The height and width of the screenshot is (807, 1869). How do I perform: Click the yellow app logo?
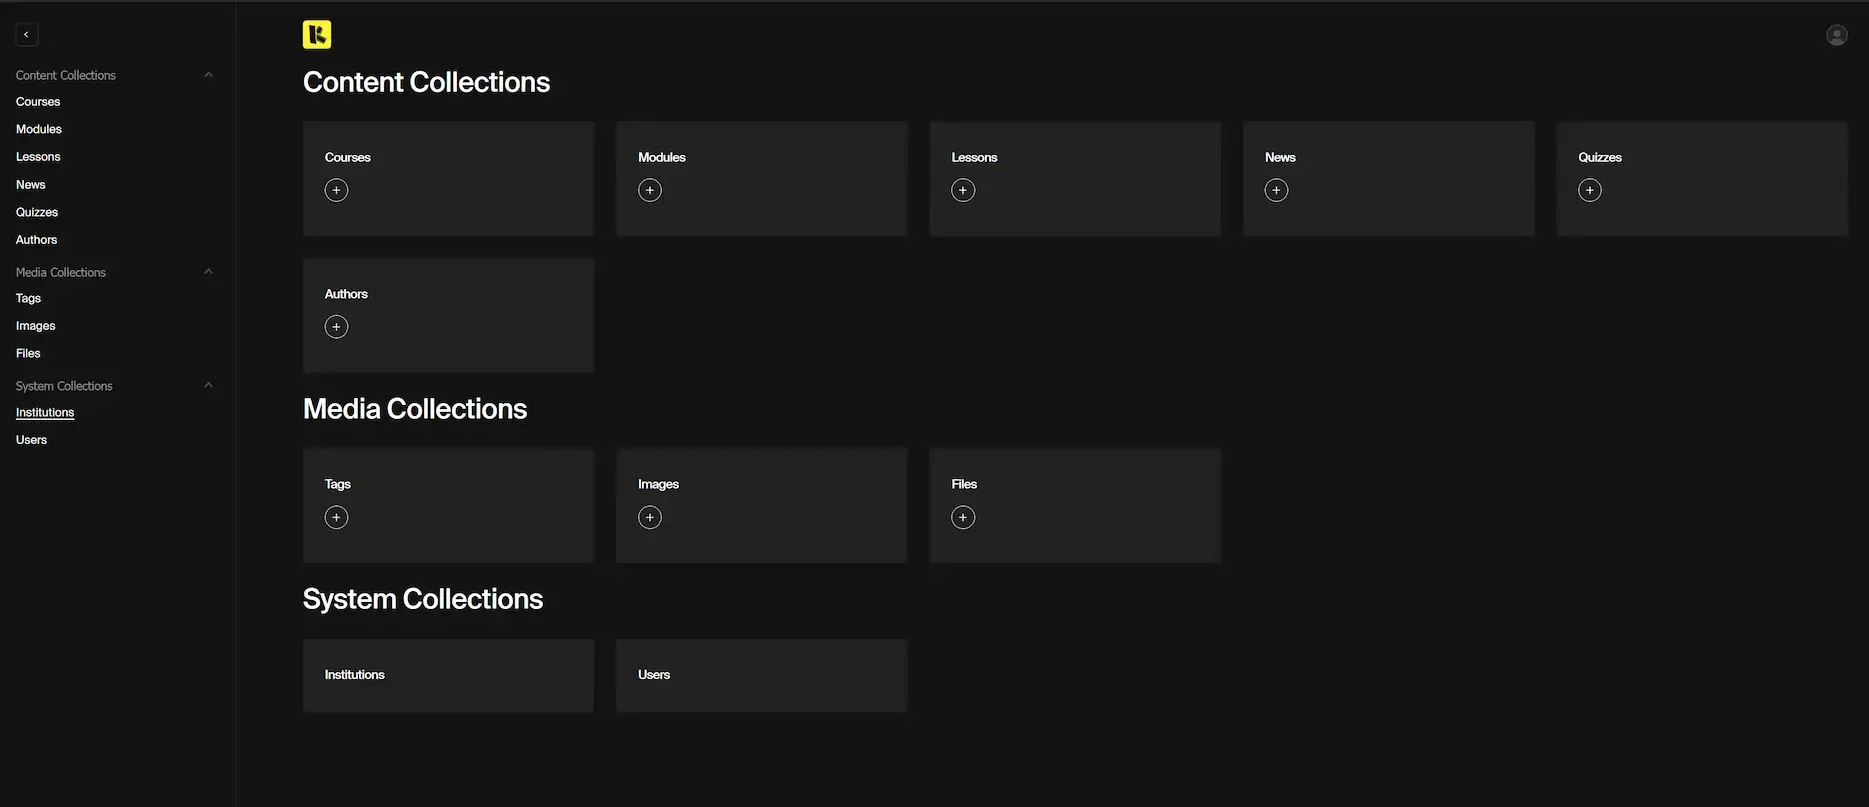pos(316,35)
